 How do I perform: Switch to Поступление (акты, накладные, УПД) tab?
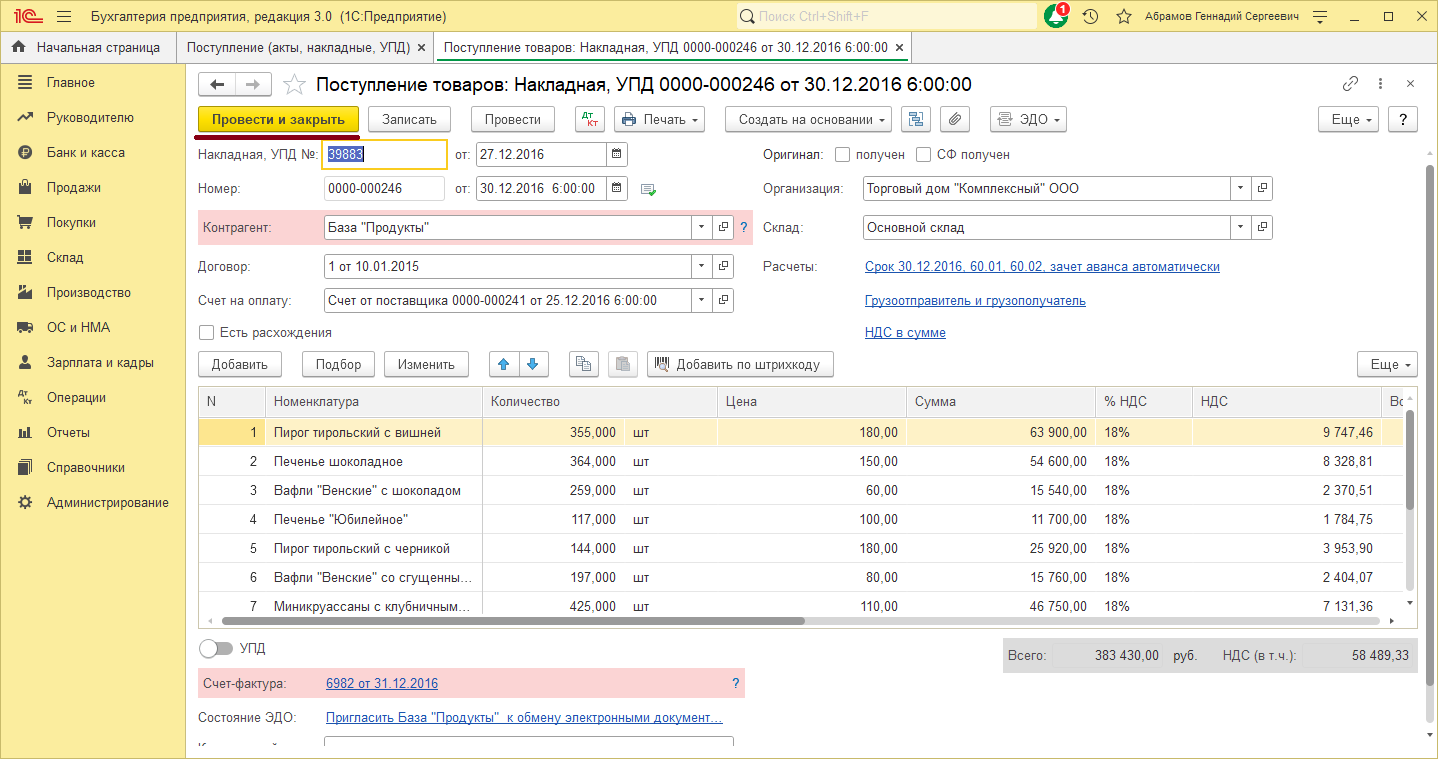click(297, 47)
